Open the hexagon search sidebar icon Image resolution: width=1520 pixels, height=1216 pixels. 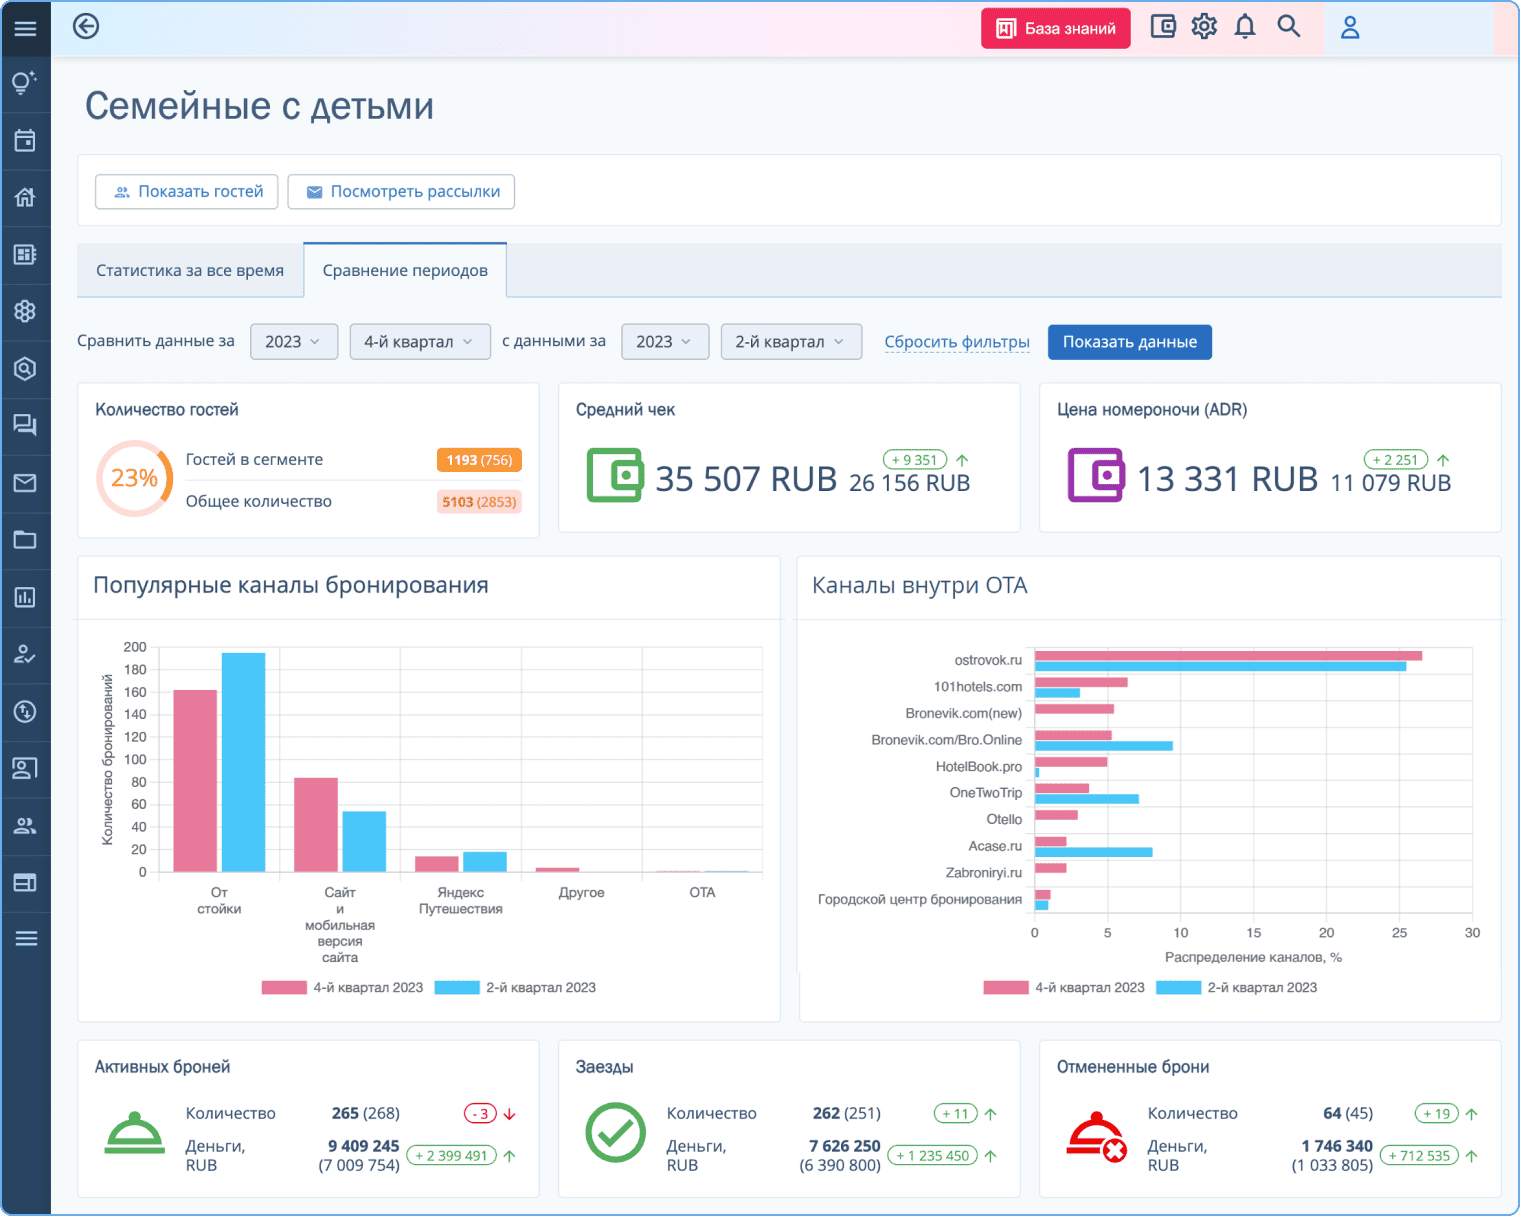pyautogui.click(x=25, y=368)
